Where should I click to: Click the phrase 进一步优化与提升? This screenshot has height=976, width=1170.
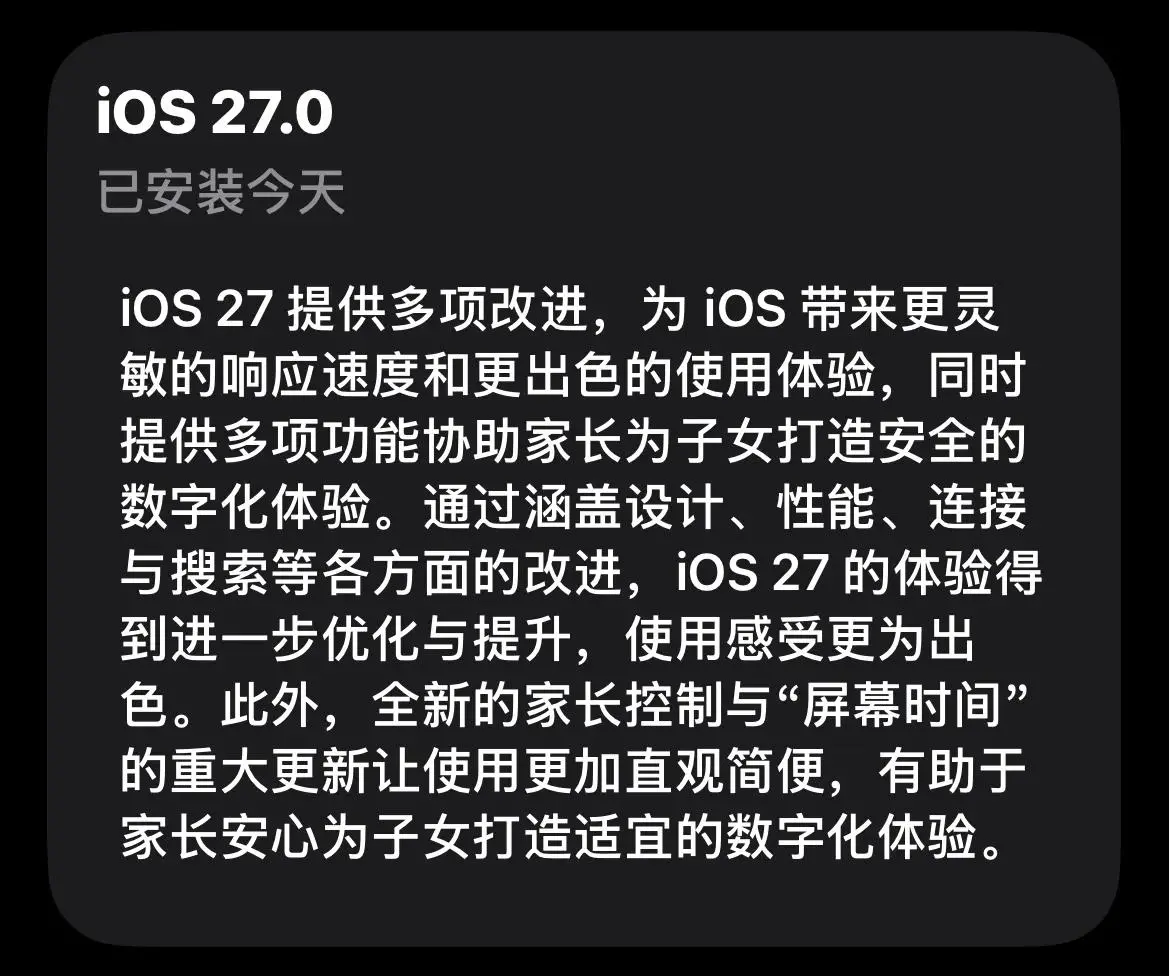click(x=372, y=639)
